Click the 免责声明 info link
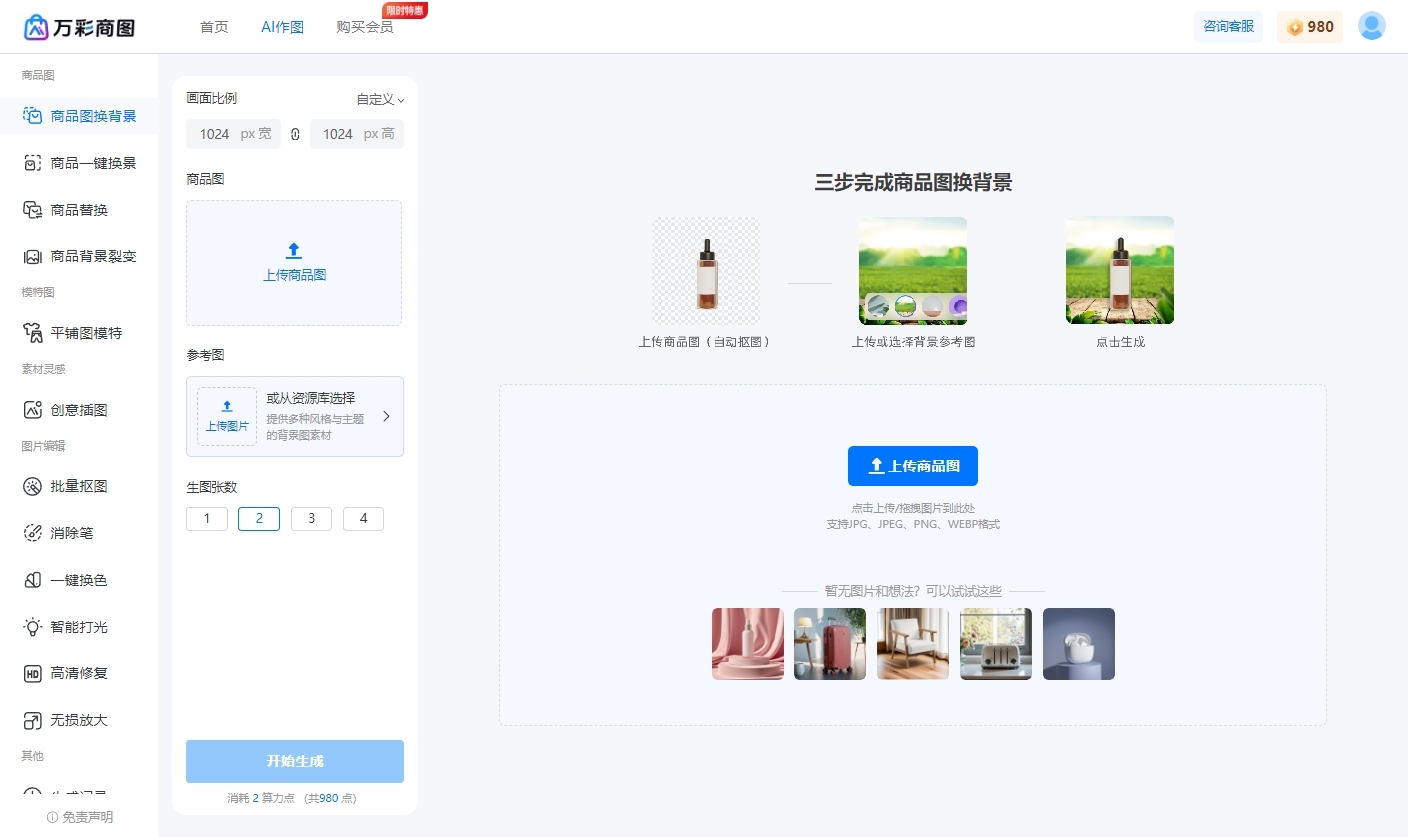The height and width of the screenshot is (837, 1408). point(80,817)
